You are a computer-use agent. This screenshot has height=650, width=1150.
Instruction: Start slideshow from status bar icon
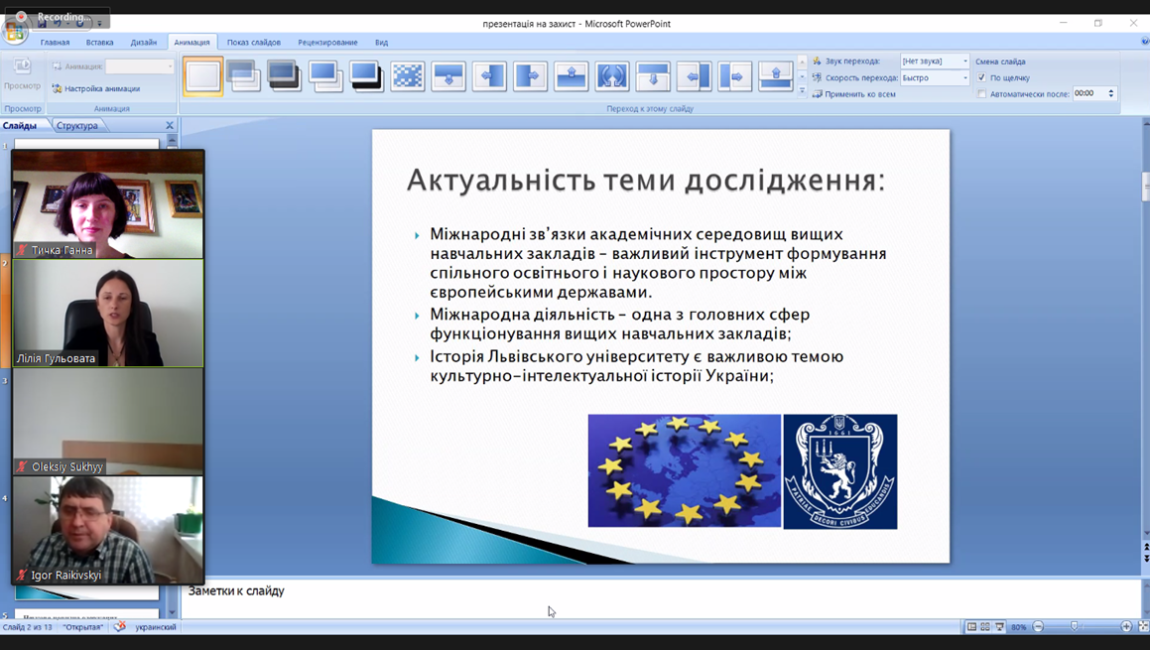999,627
